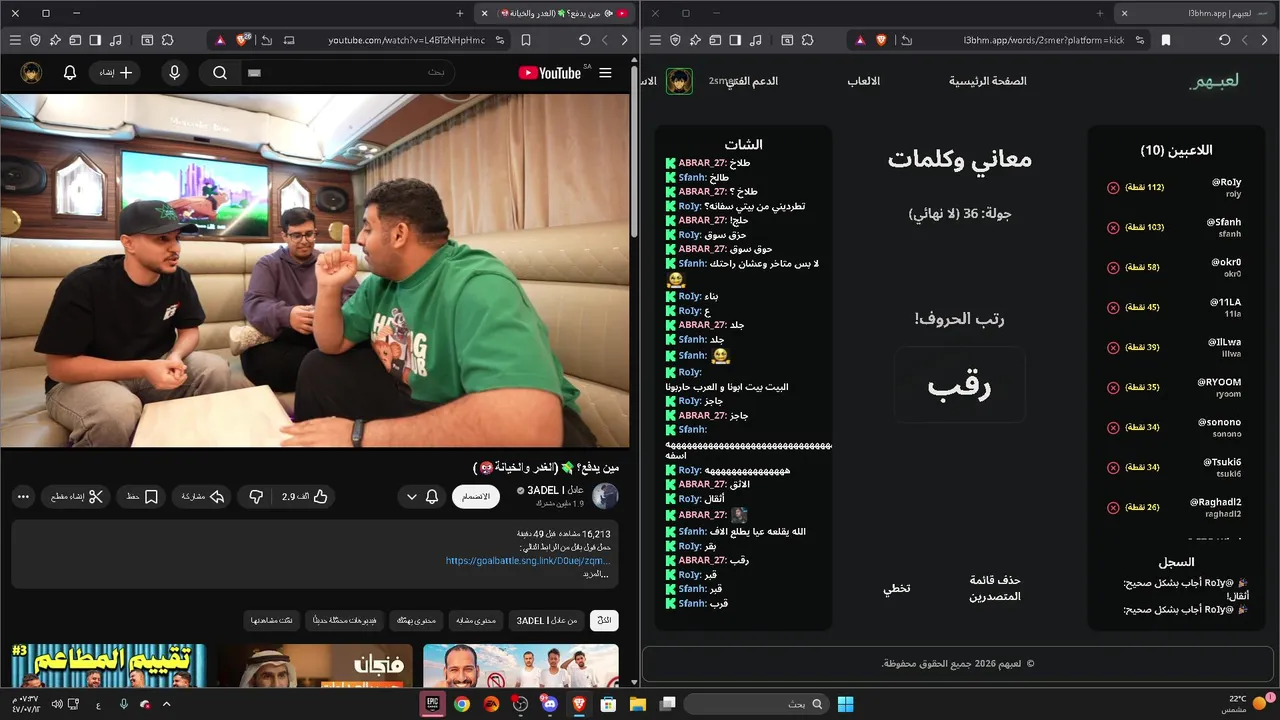This screenshot has width=1280, height=720.
Task: Click the youtube.com address bar
Action: [406, 40]
